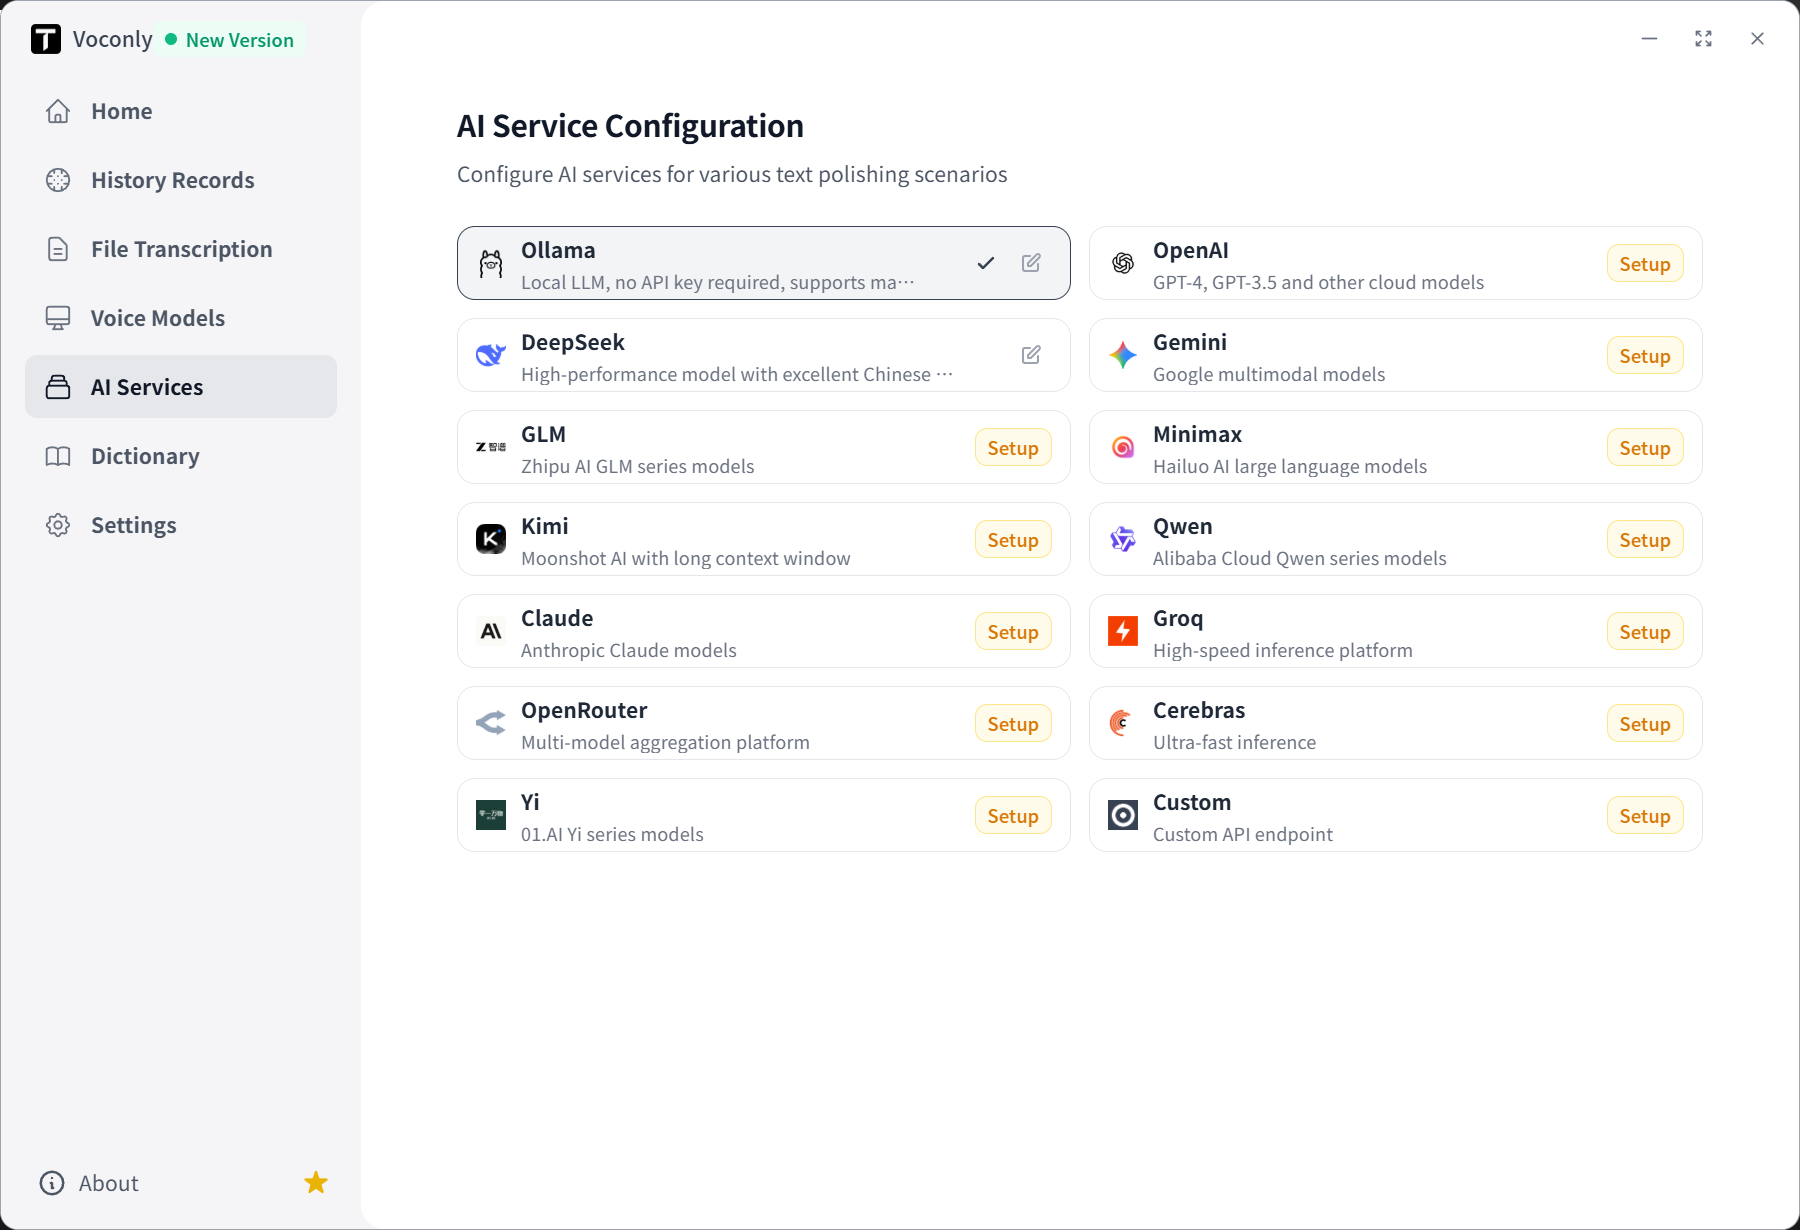Click the Minimax logo icon
Screen dimensions: 1800x1230
coord(1123,447)
